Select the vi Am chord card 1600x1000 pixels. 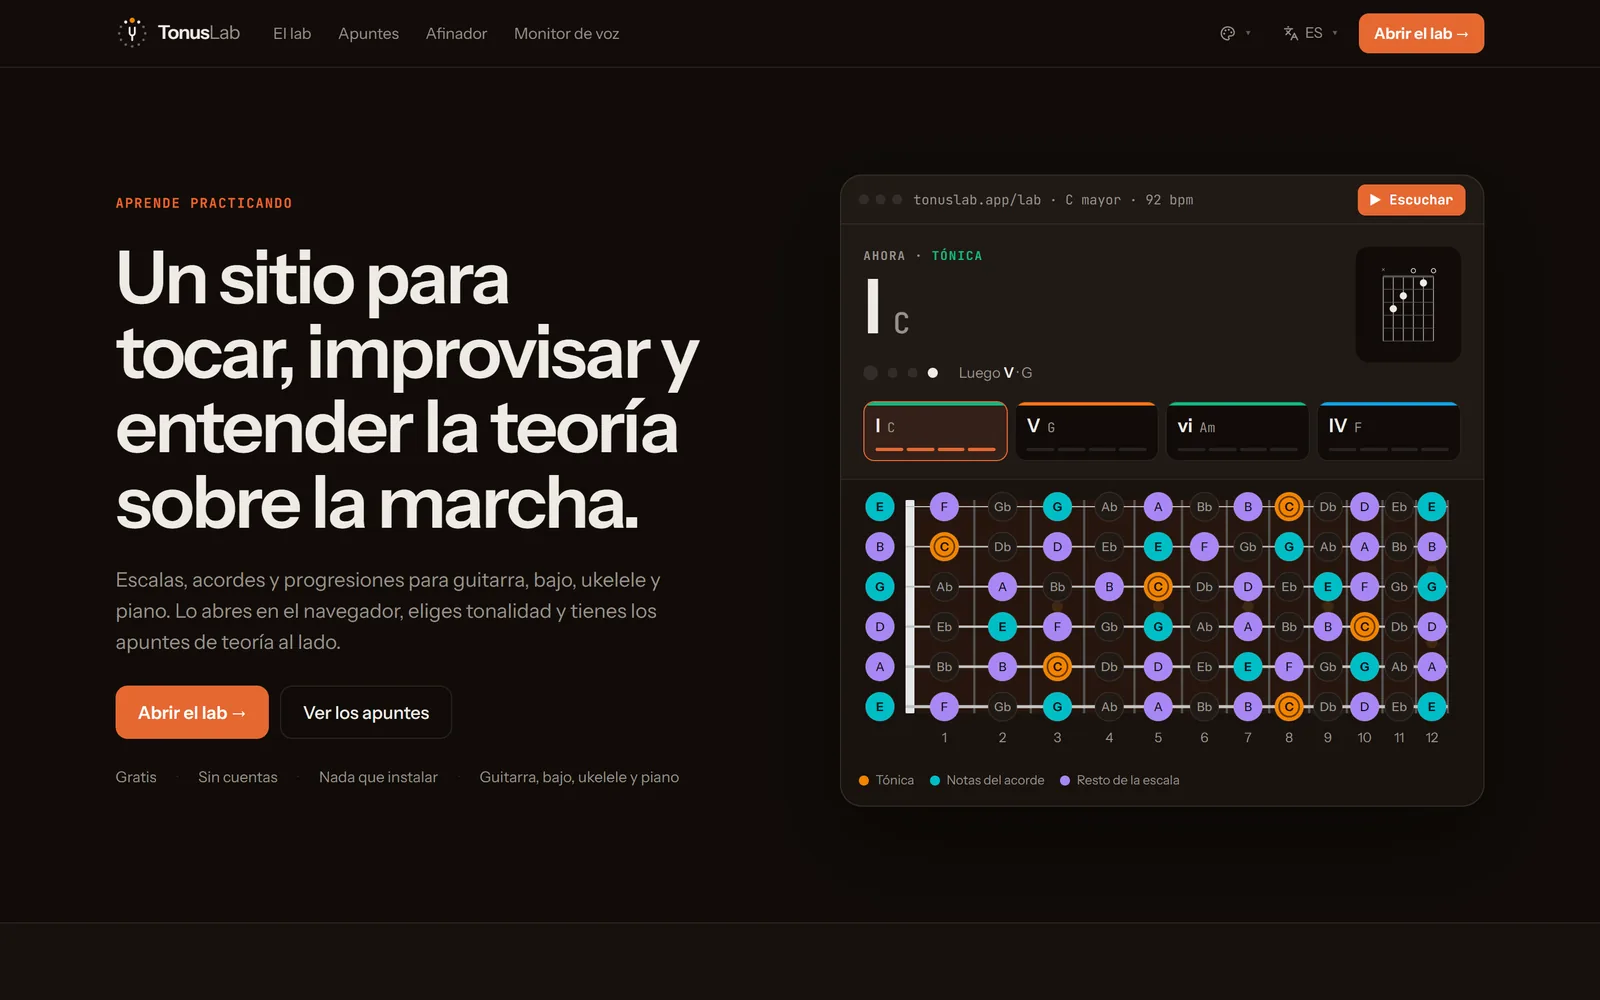click(x=1237, y=431)
